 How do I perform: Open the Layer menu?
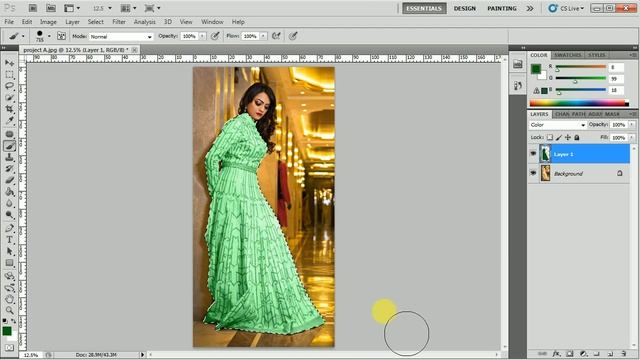coord(72,22)
